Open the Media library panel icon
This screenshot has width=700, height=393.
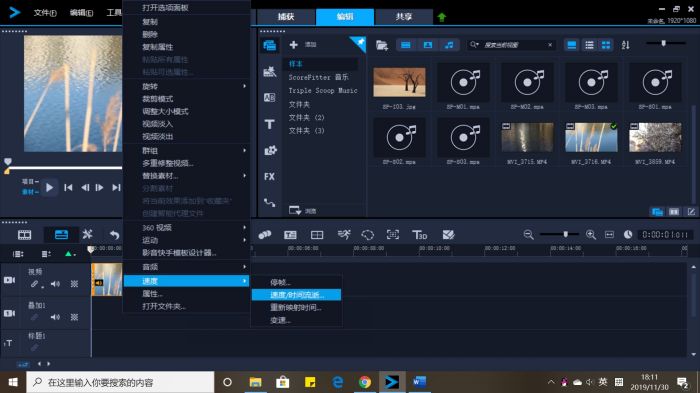click(270, 45)
